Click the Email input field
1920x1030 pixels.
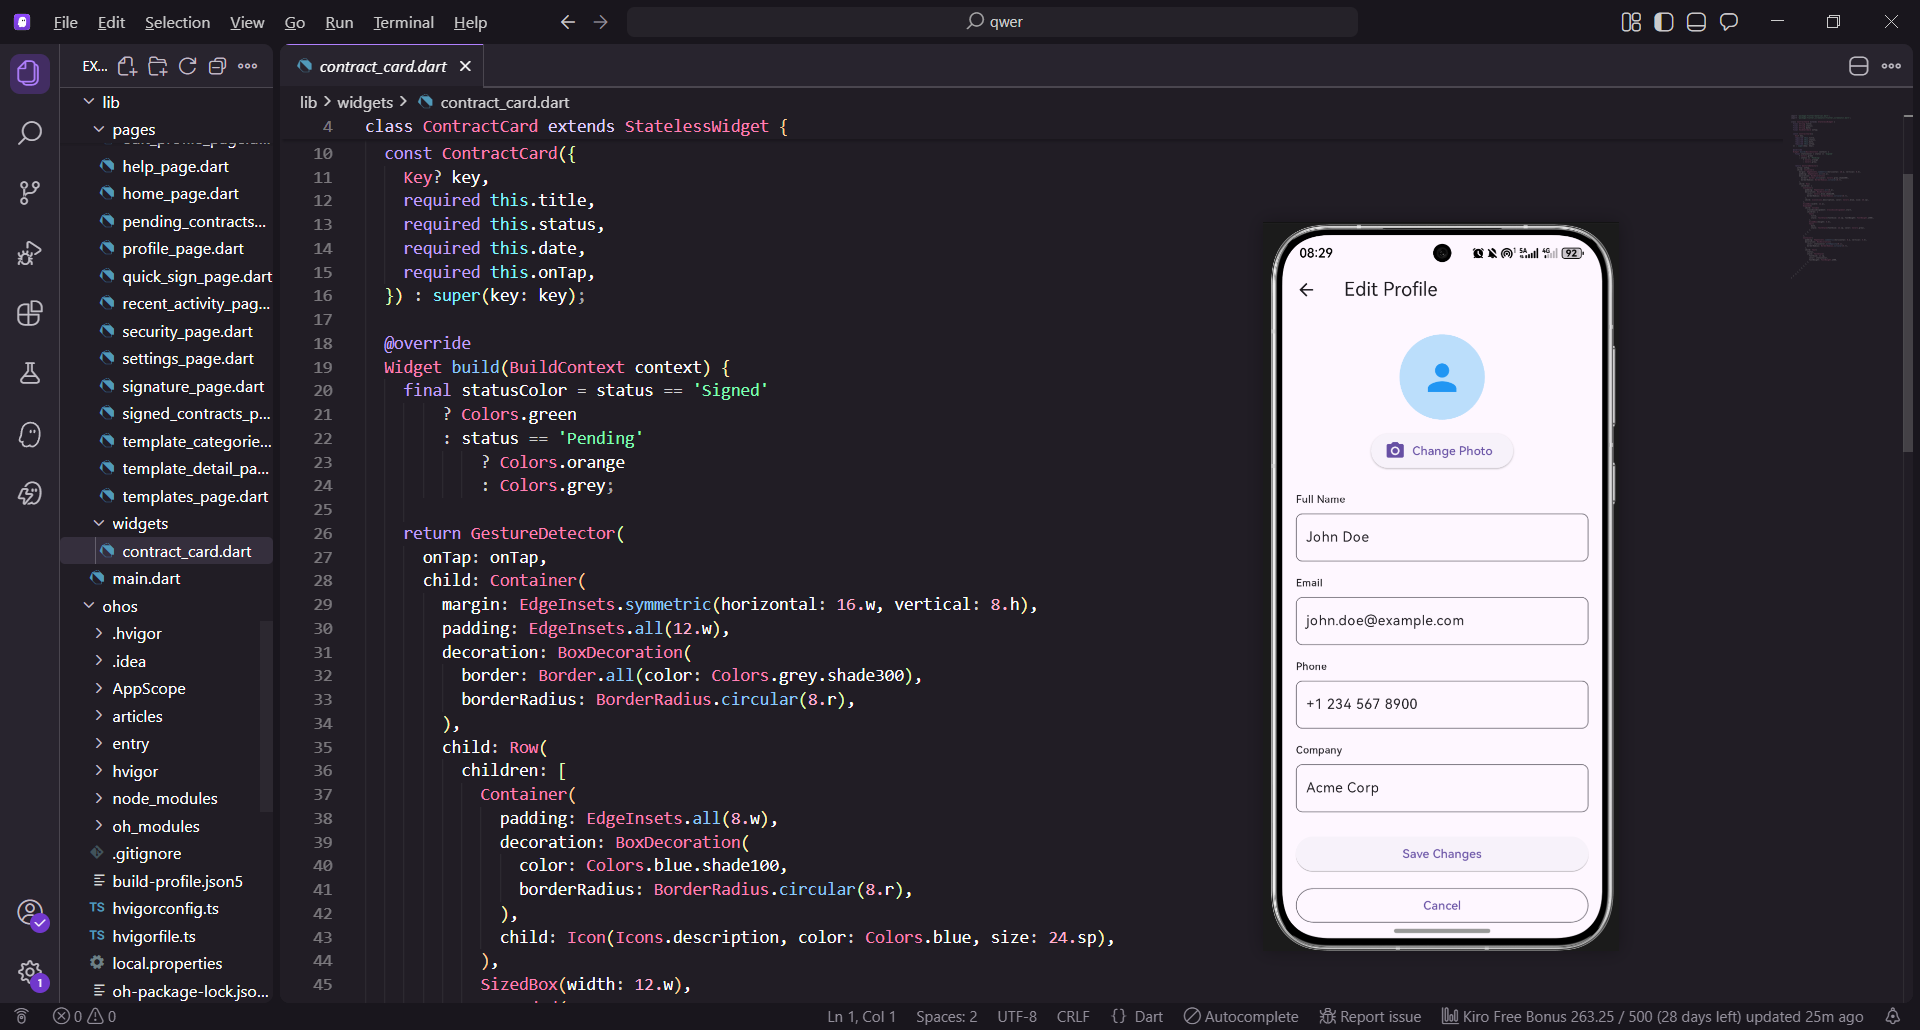[x=1441, y=621]
